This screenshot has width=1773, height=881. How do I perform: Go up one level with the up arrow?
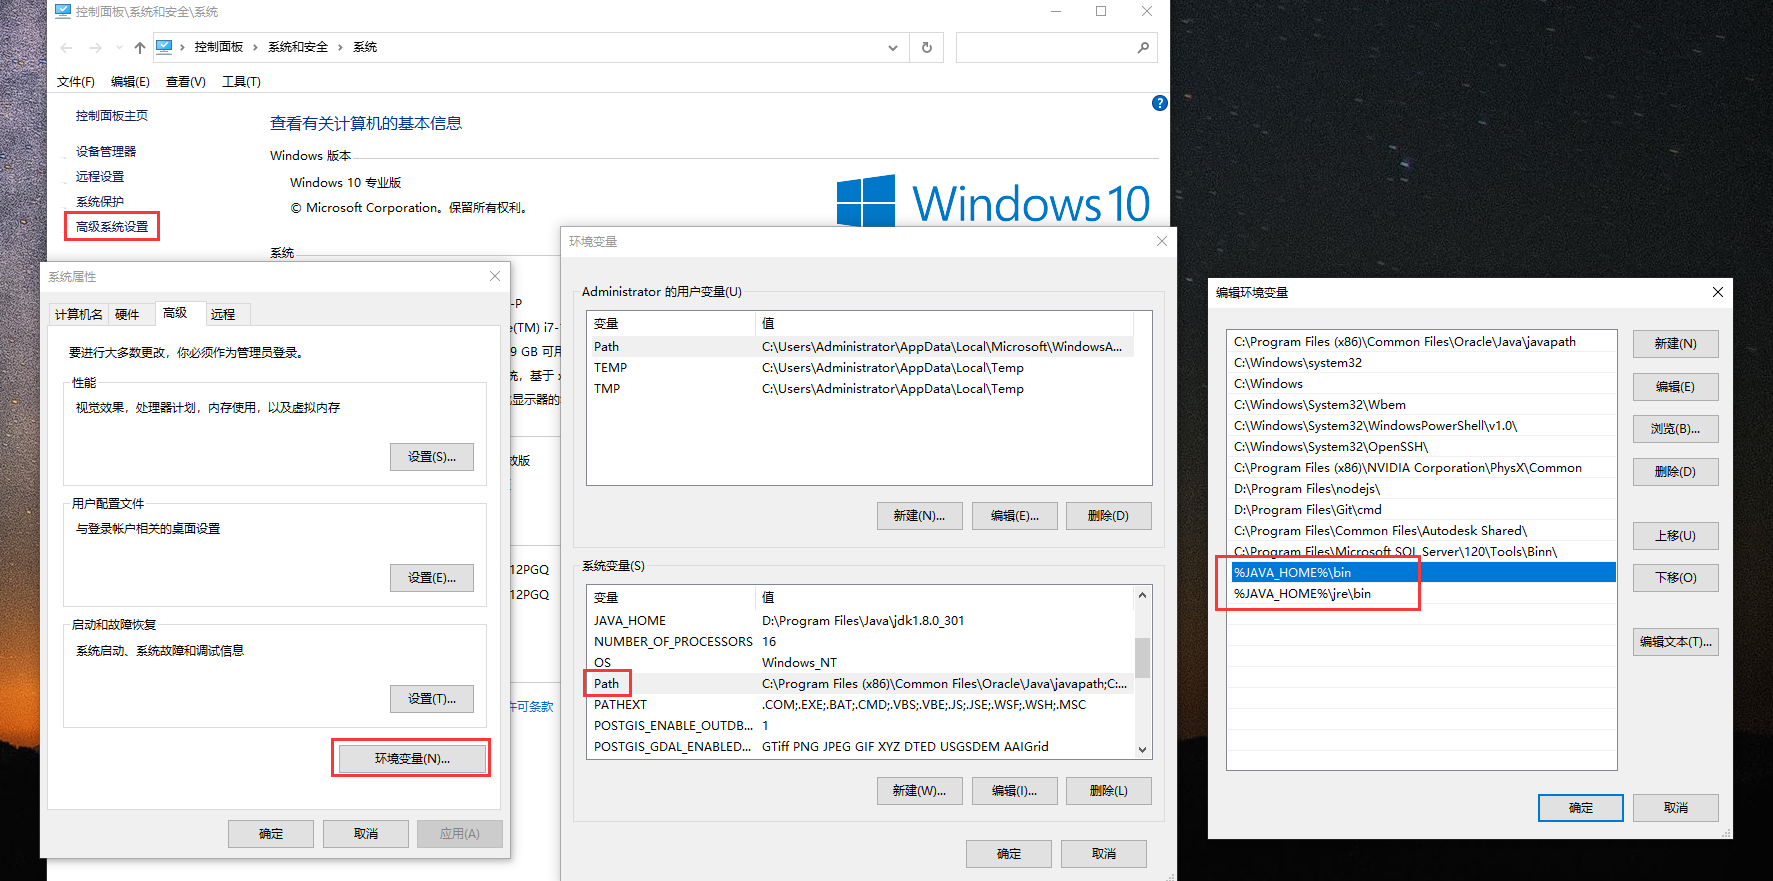pyautogui.click(x=139, y=47)
